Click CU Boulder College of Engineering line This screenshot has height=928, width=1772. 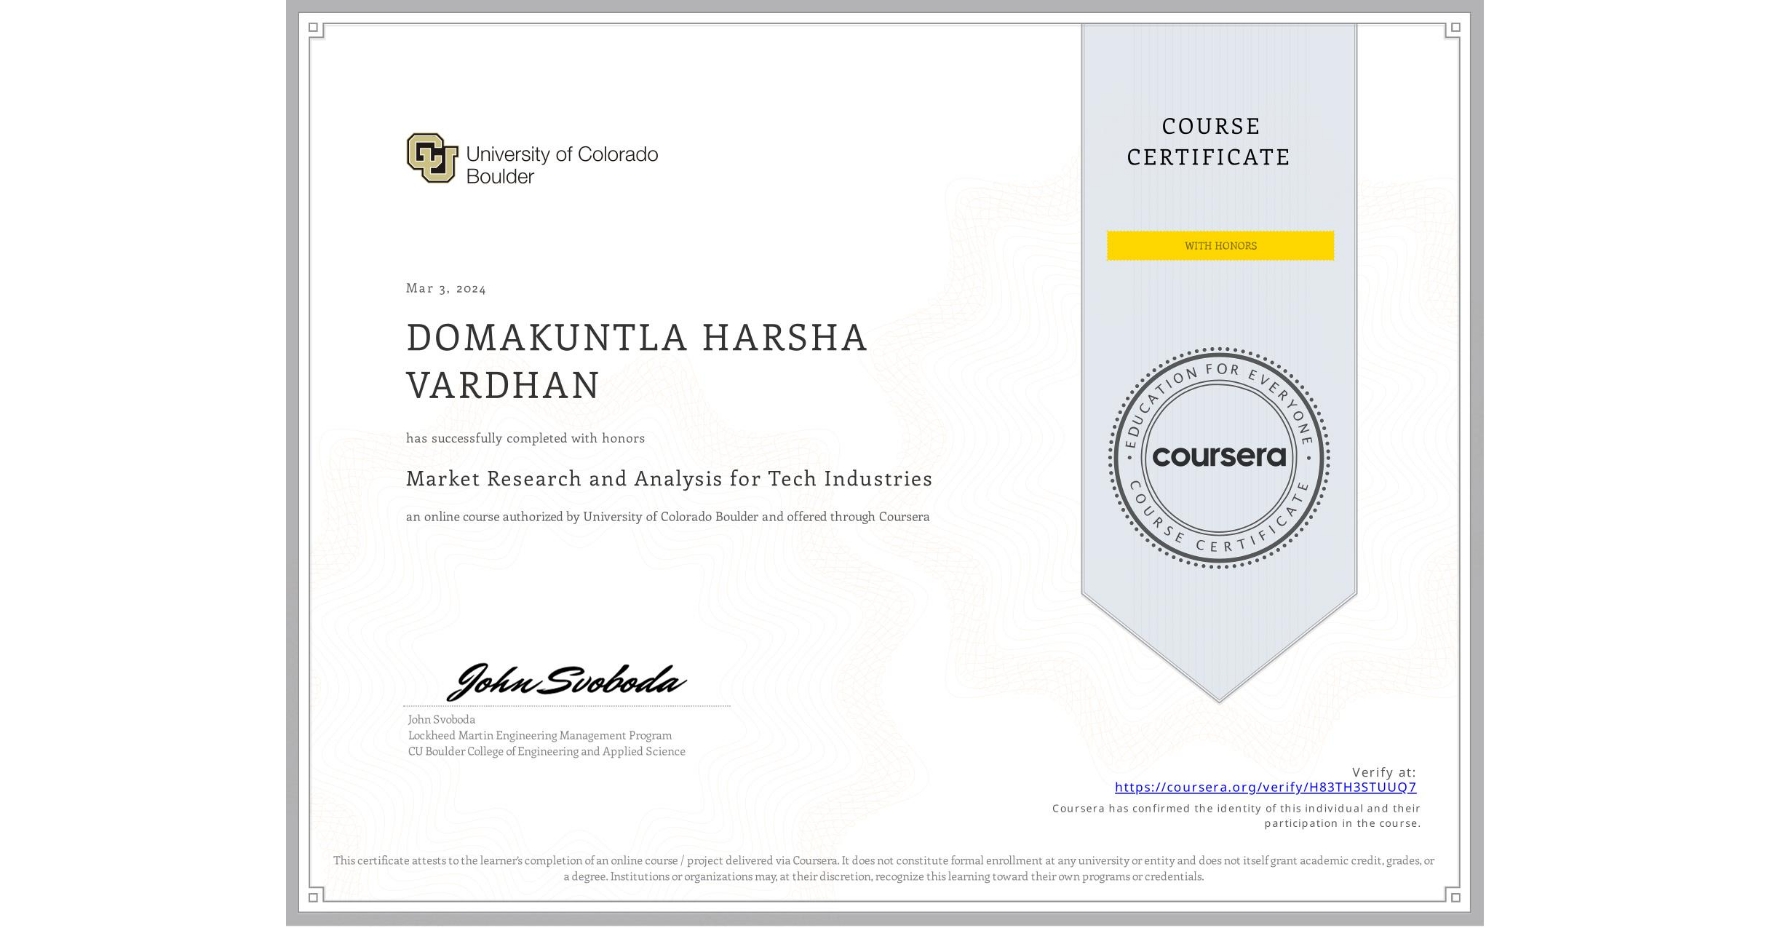point(547,751)
